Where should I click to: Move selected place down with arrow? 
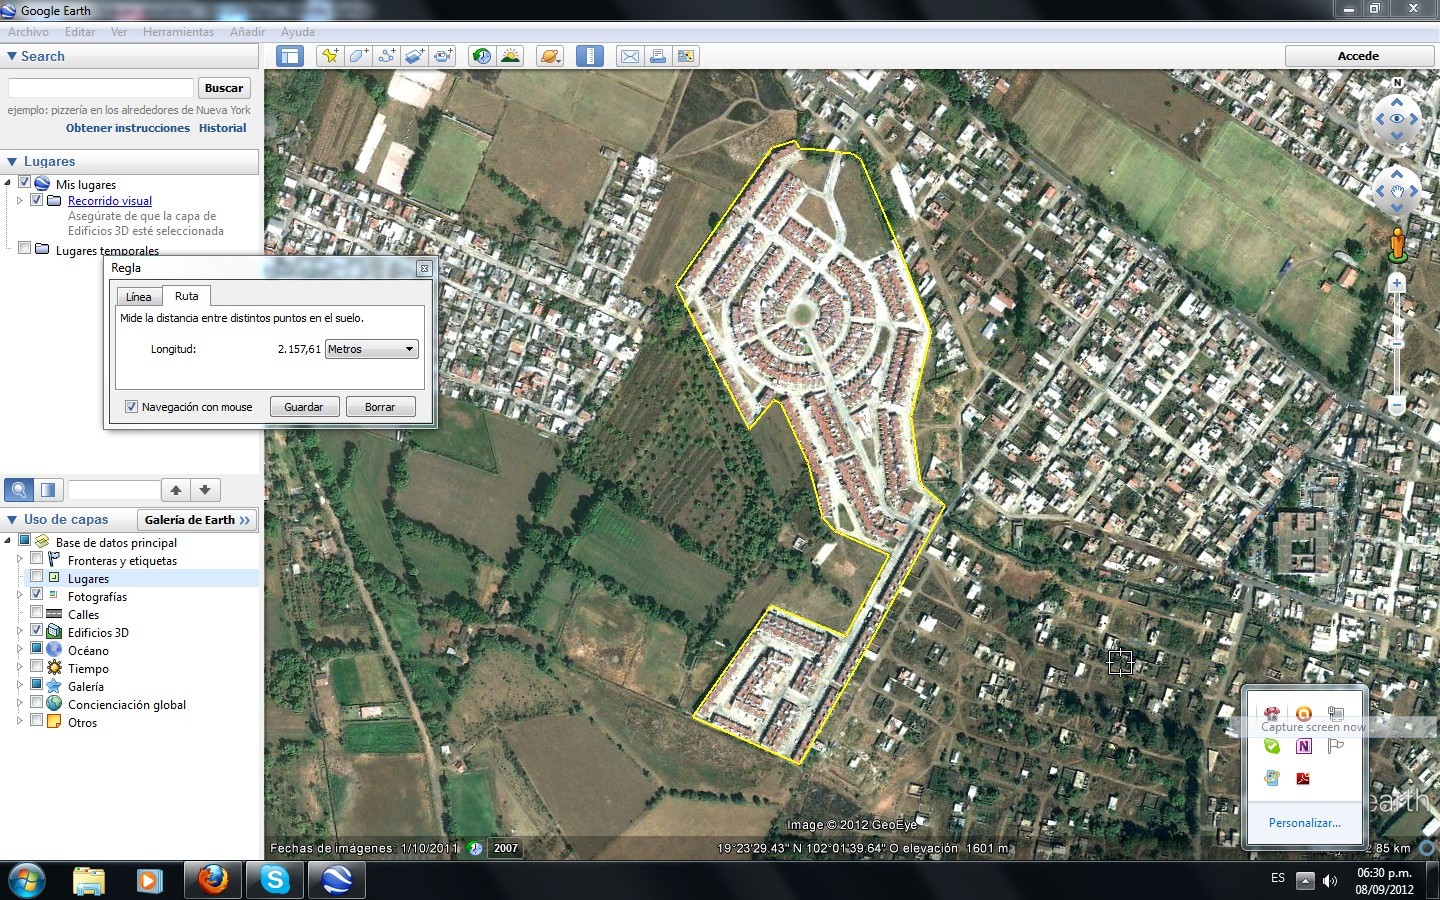[205, 490]
